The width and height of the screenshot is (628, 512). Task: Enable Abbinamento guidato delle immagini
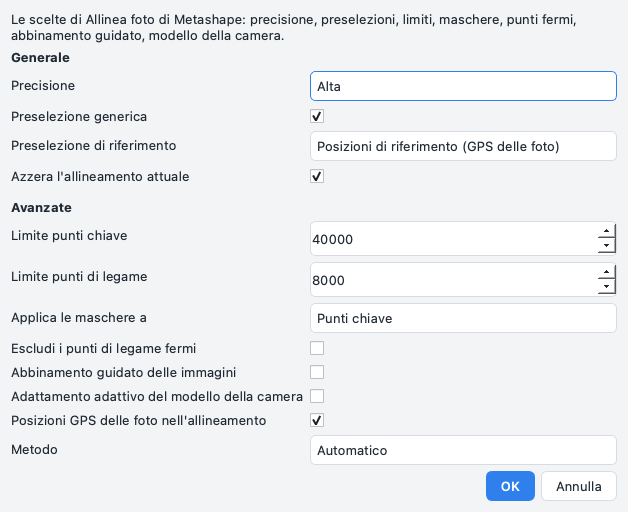tap(317, 372)
